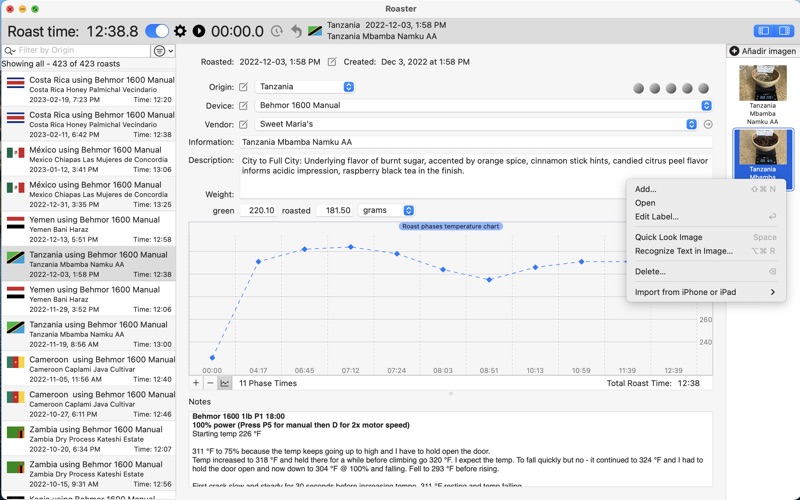This screenshot has height=500, width=800.
Task: Select Yemen roast 2022-11-29
Action: point(88,299)
